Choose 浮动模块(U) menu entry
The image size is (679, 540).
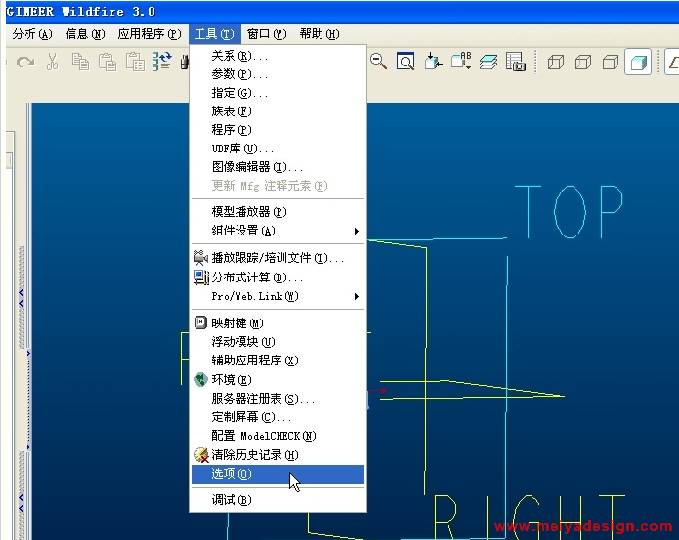pos(278,342)
